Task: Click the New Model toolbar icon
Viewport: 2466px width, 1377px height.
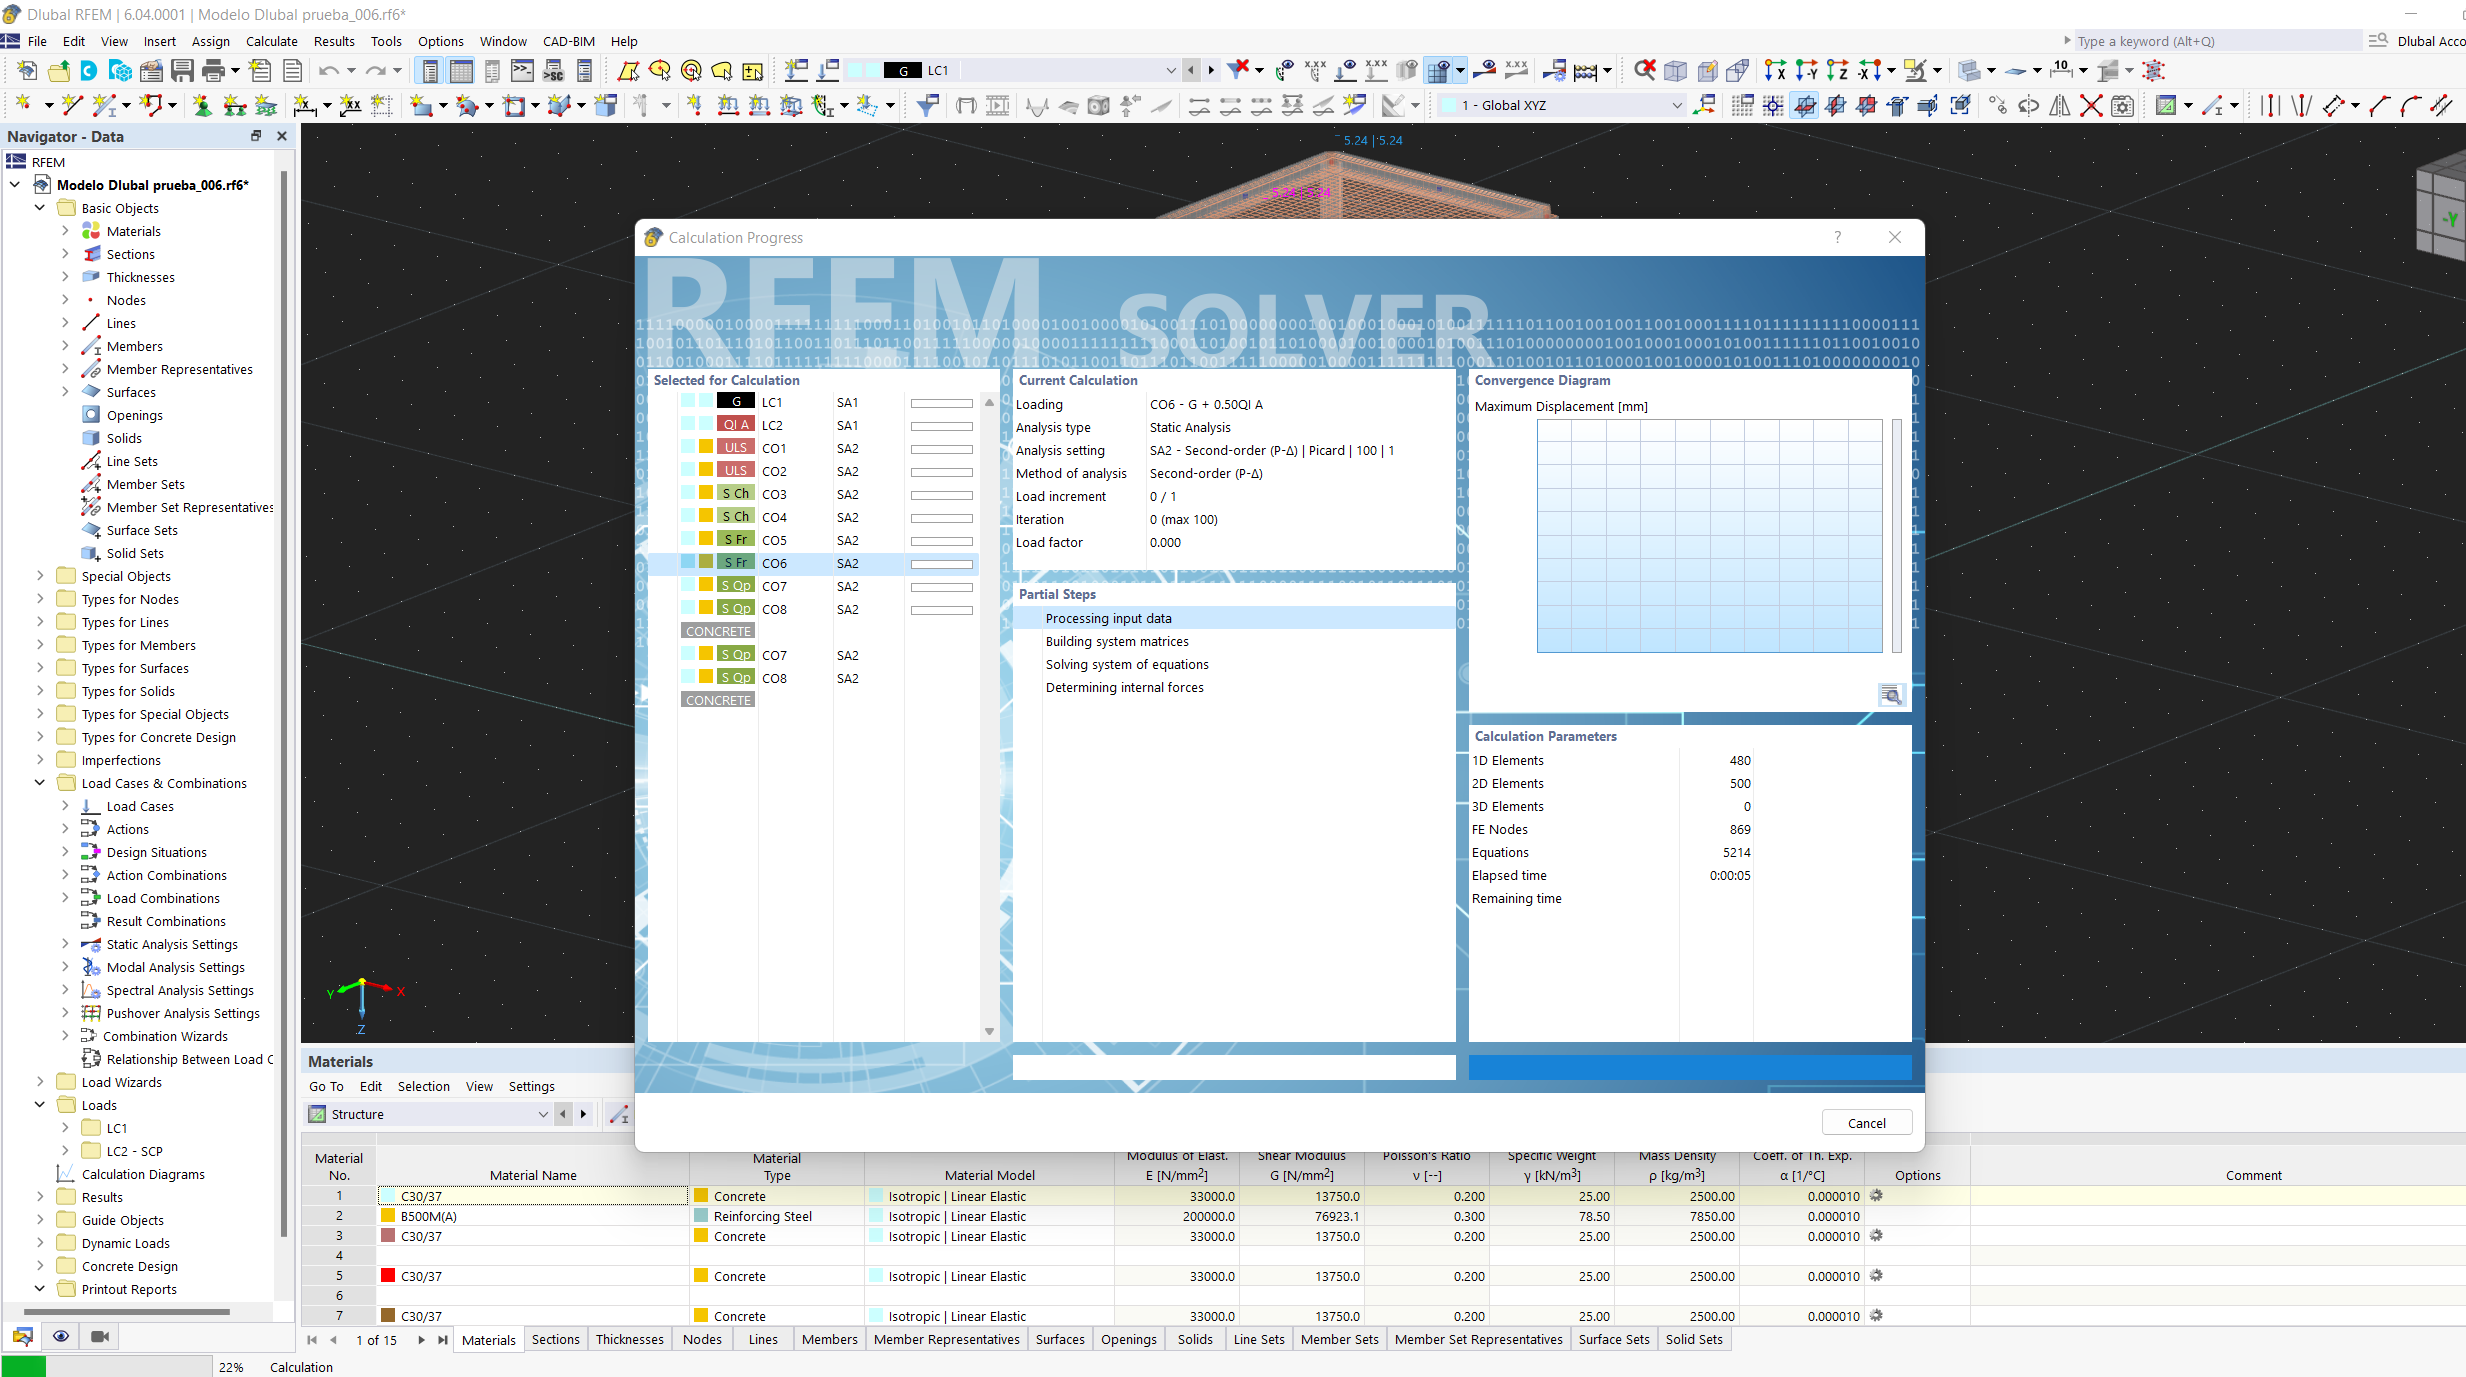Action: click(27, 70)
